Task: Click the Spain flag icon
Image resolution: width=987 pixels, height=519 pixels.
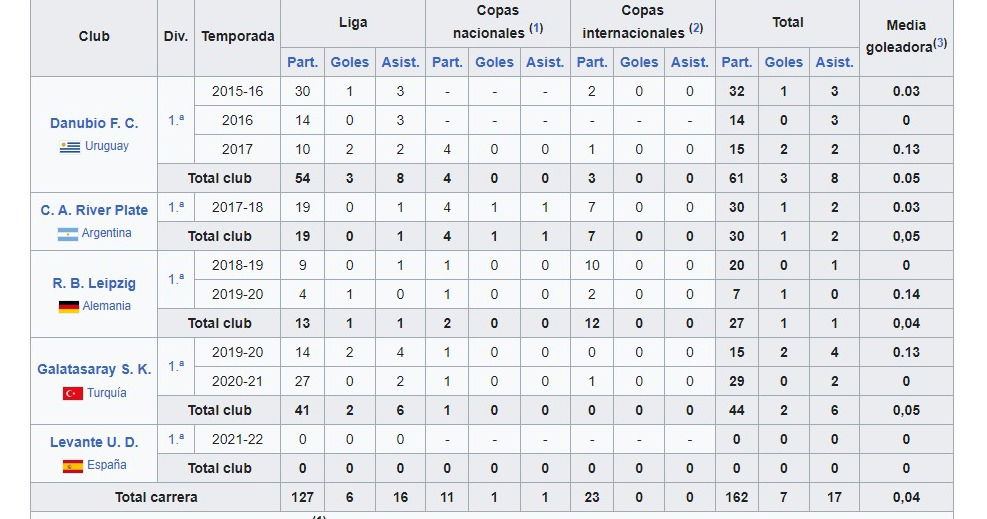Action: [72, 466]
